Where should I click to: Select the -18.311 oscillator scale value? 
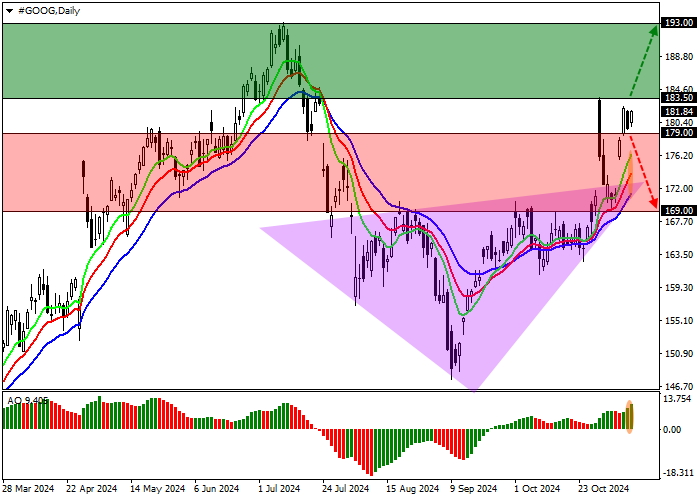pyautogui.click(x=679, y=473)
